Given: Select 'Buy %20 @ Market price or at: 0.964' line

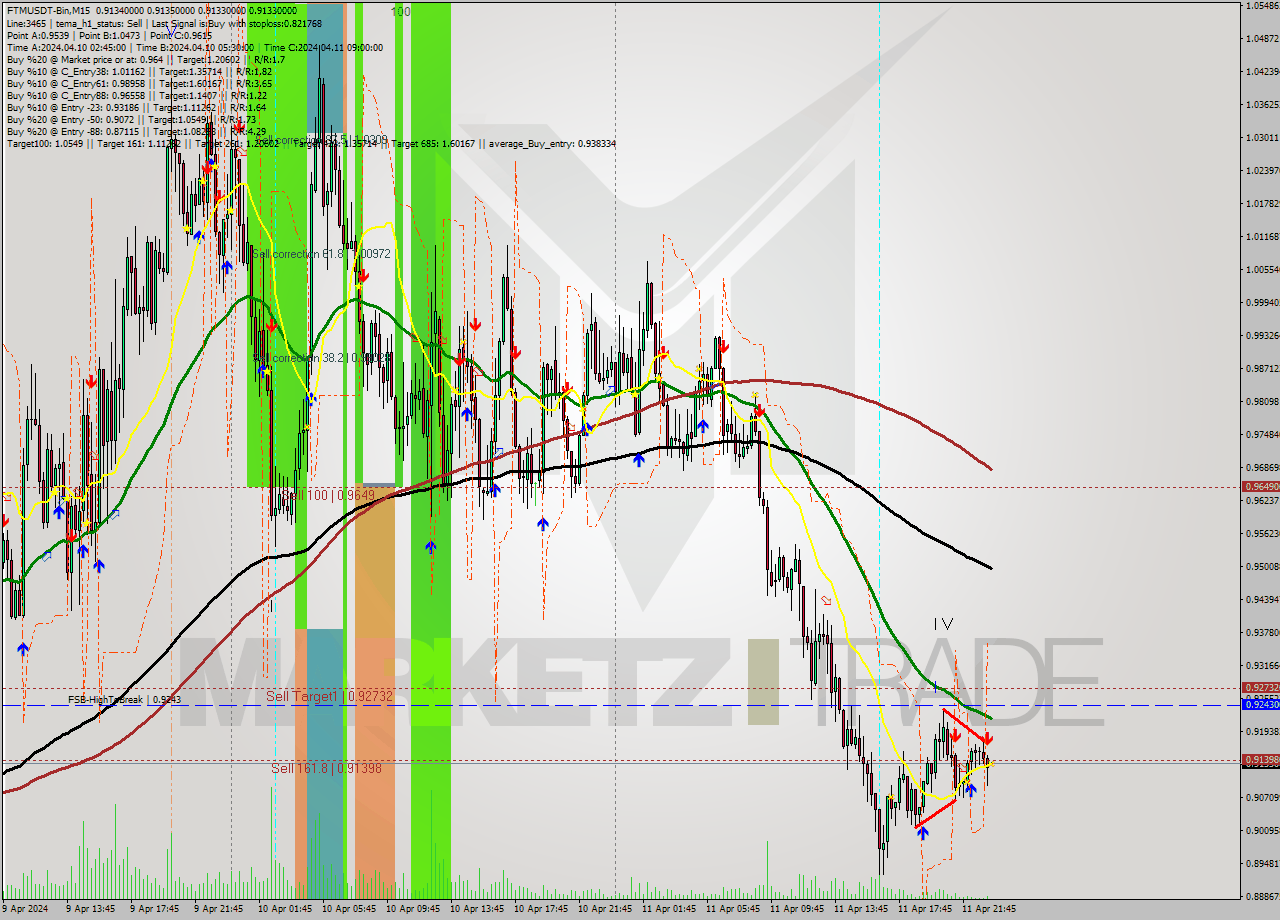Looking at the screenshot, I should click(x=145, y=60).
